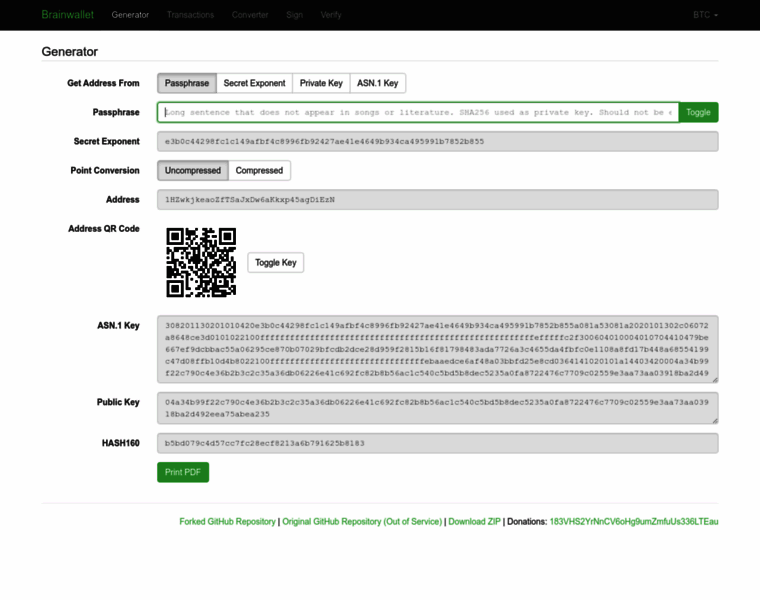760x600 pixels.
Task: Open the Generator tab in navbar
Action: [130, 15]
